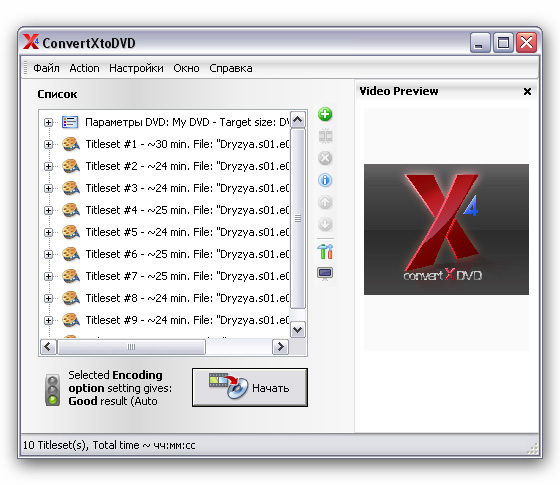Expand Titleset #6 tree node
This screenshot has width=560, height=485.
click(49, 254)
